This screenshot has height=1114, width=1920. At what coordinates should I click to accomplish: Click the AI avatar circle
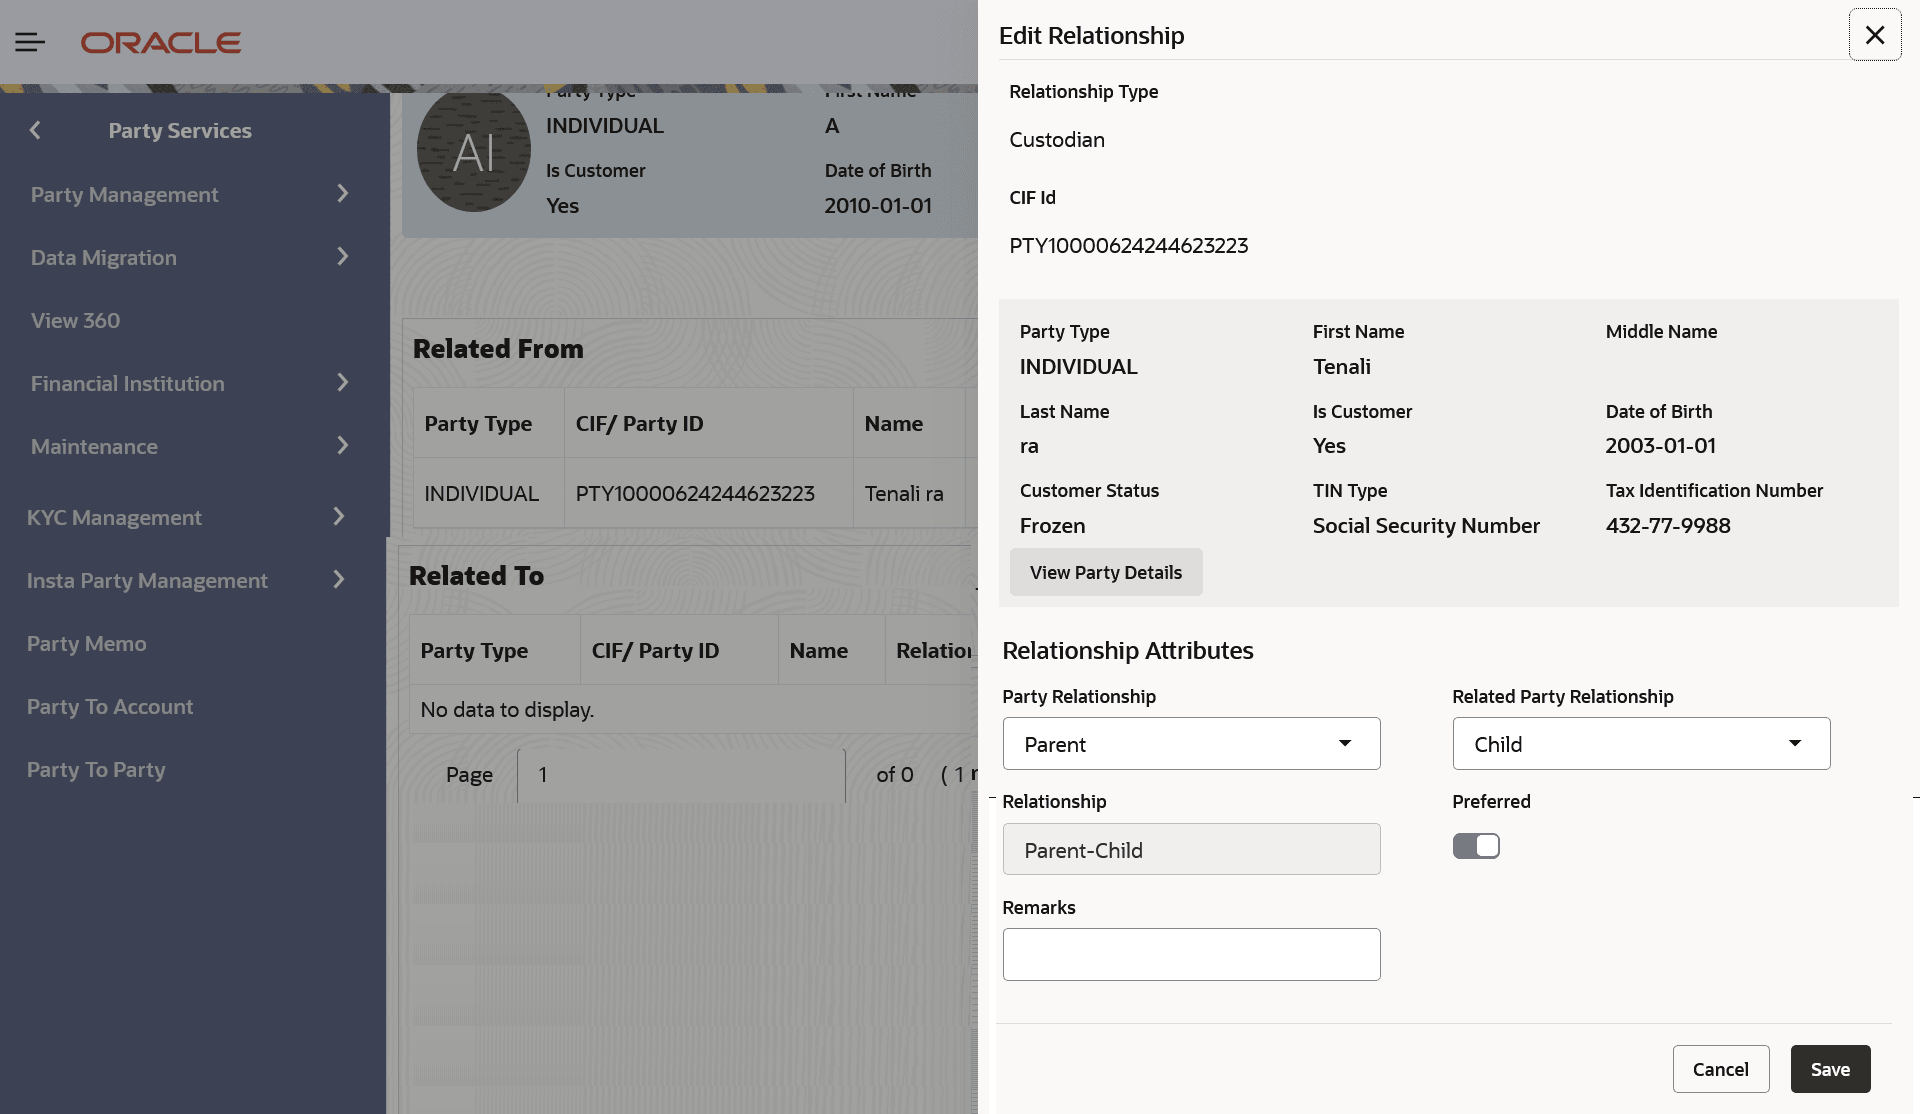pos(473,152)
